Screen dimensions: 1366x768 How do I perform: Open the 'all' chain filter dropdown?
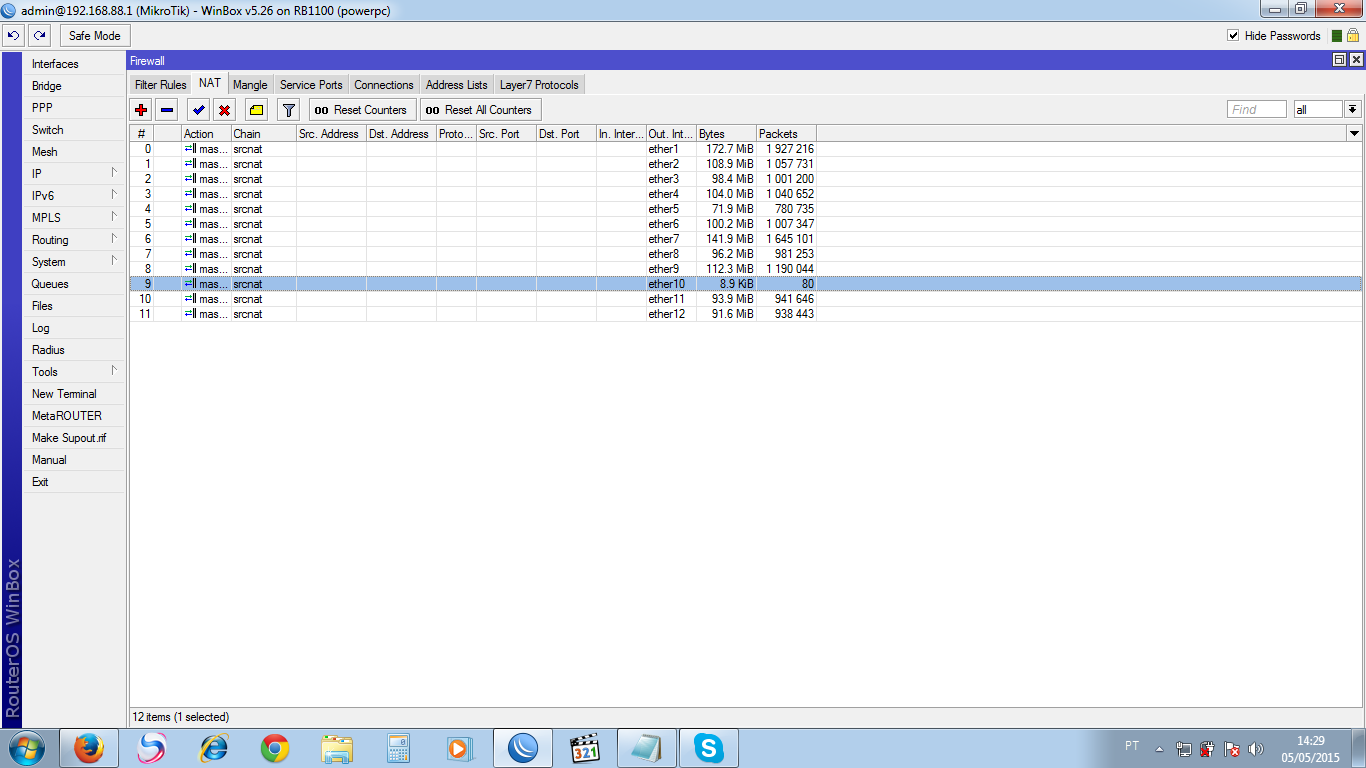pyautogui.click(x=1352, y=110)
